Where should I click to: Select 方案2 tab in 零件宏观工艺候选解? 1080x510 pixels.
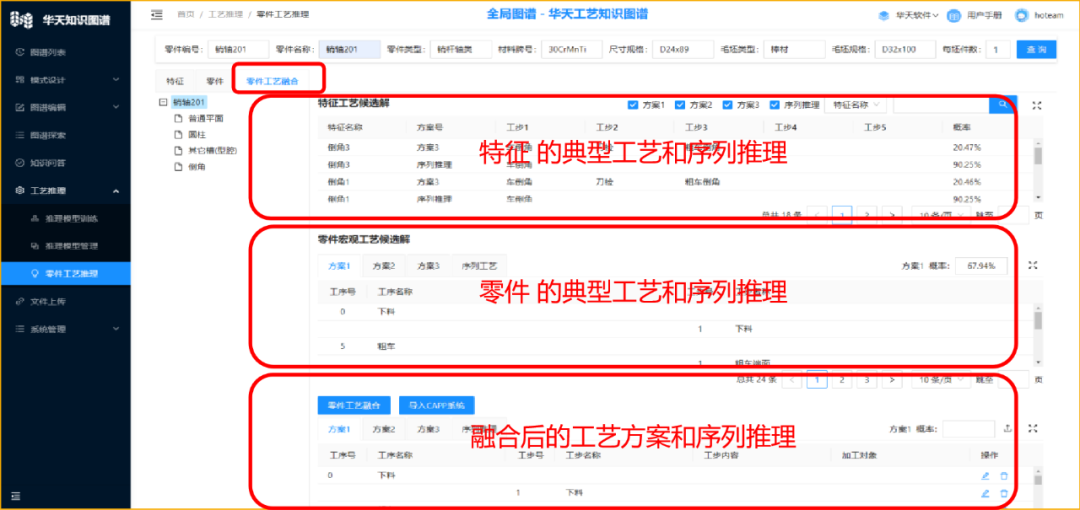pyautogui.click(x=384, y=265)
